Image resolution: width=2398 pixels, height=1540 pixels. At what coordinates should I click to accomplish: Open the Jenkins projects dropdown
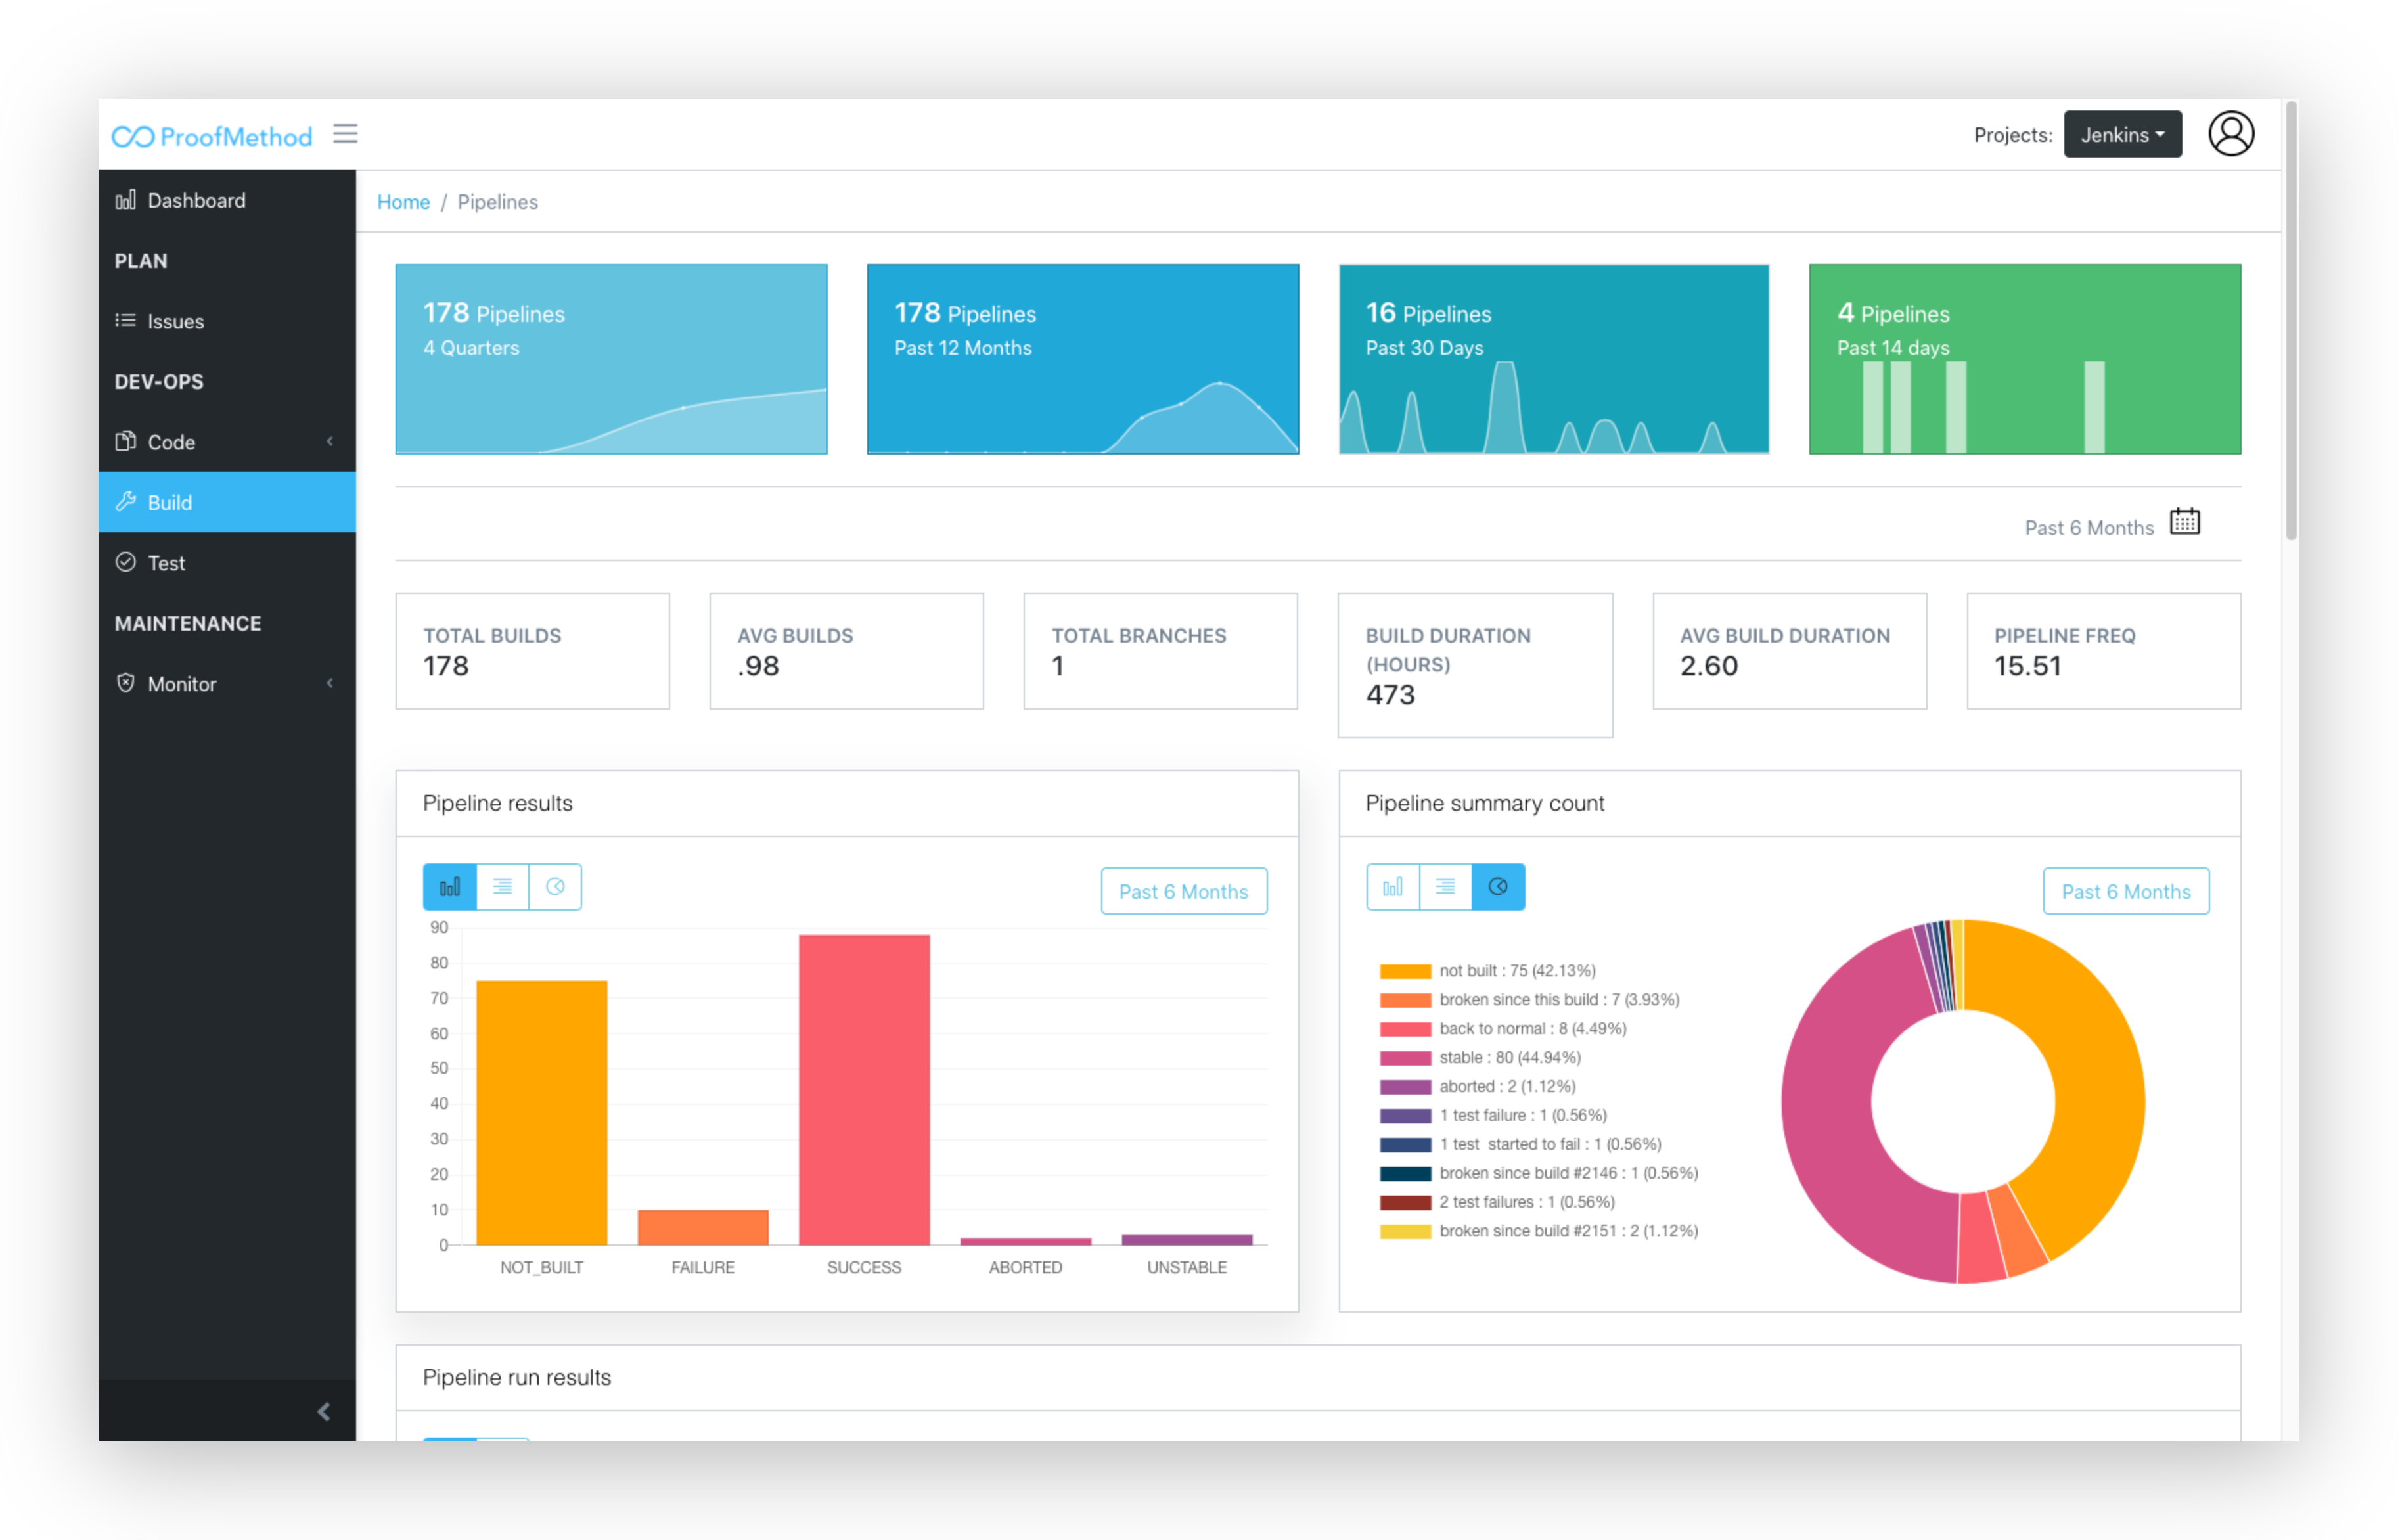pos(2121,135)
